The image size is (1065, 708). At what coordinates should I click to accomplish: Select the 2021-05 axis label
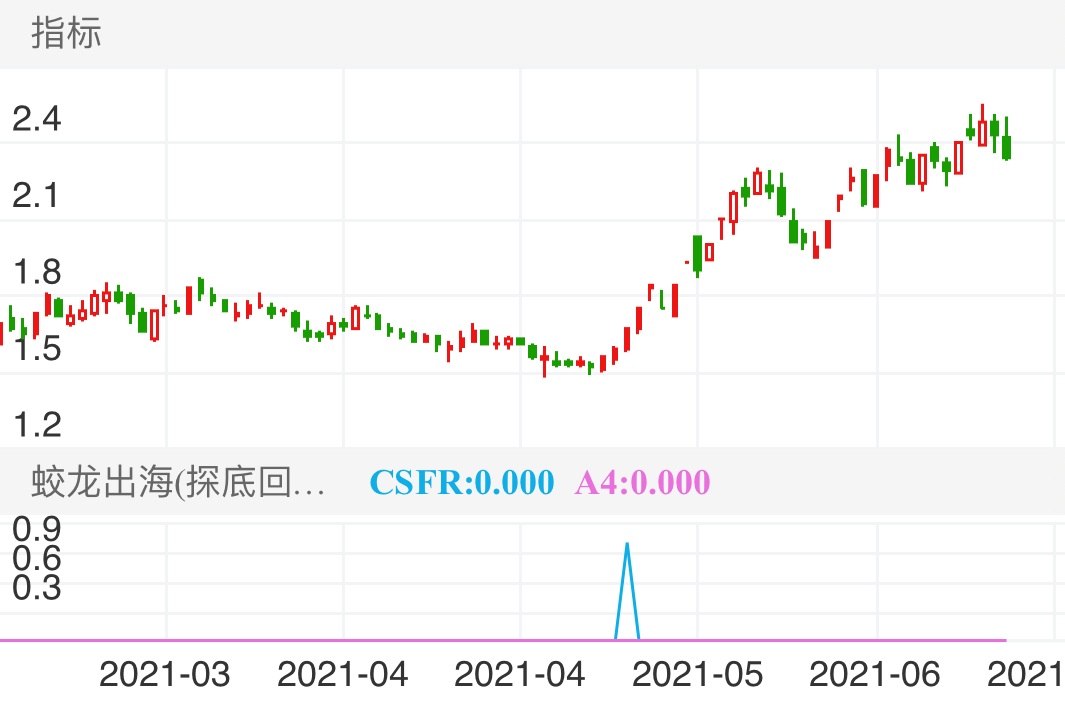697,675
